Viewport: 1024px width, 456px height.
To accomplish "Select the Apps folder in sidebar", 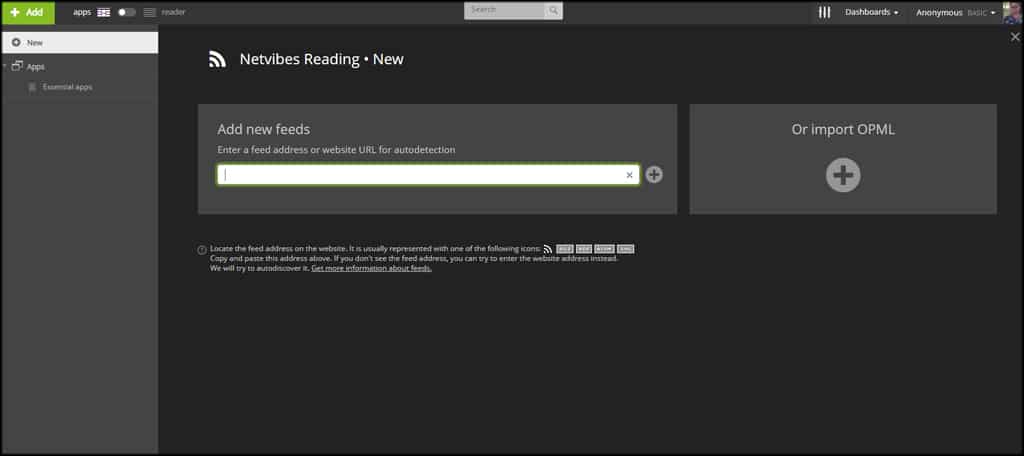I will point(29,67).
